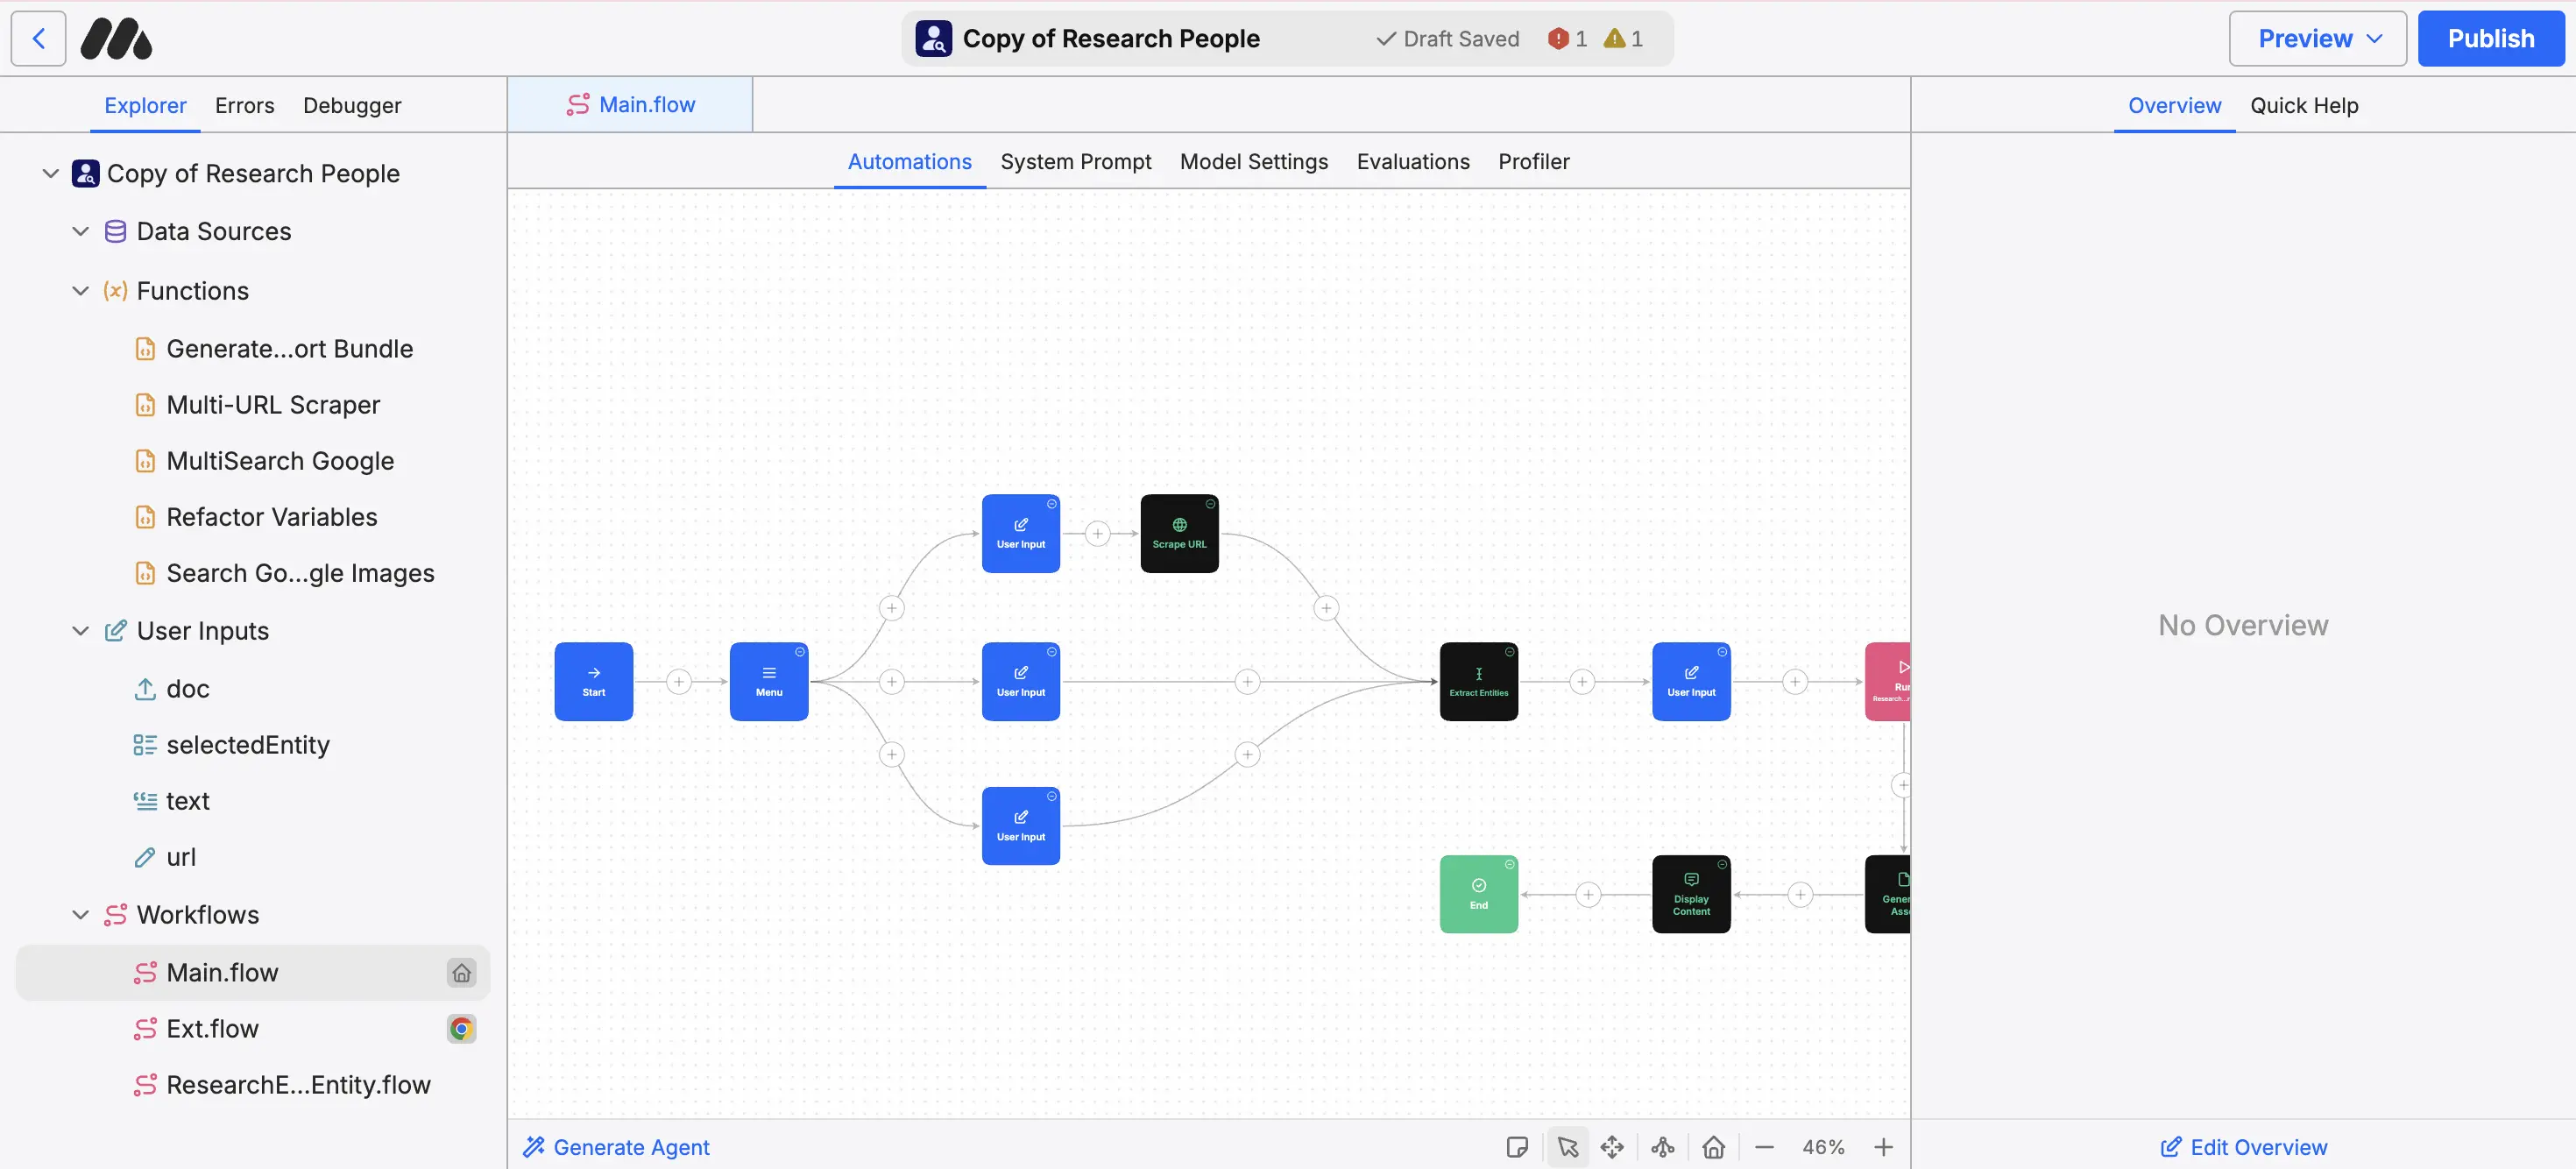Switch to the System Prompt tab
Screen dimensions: 2576x1169
tap(1075, 162)
